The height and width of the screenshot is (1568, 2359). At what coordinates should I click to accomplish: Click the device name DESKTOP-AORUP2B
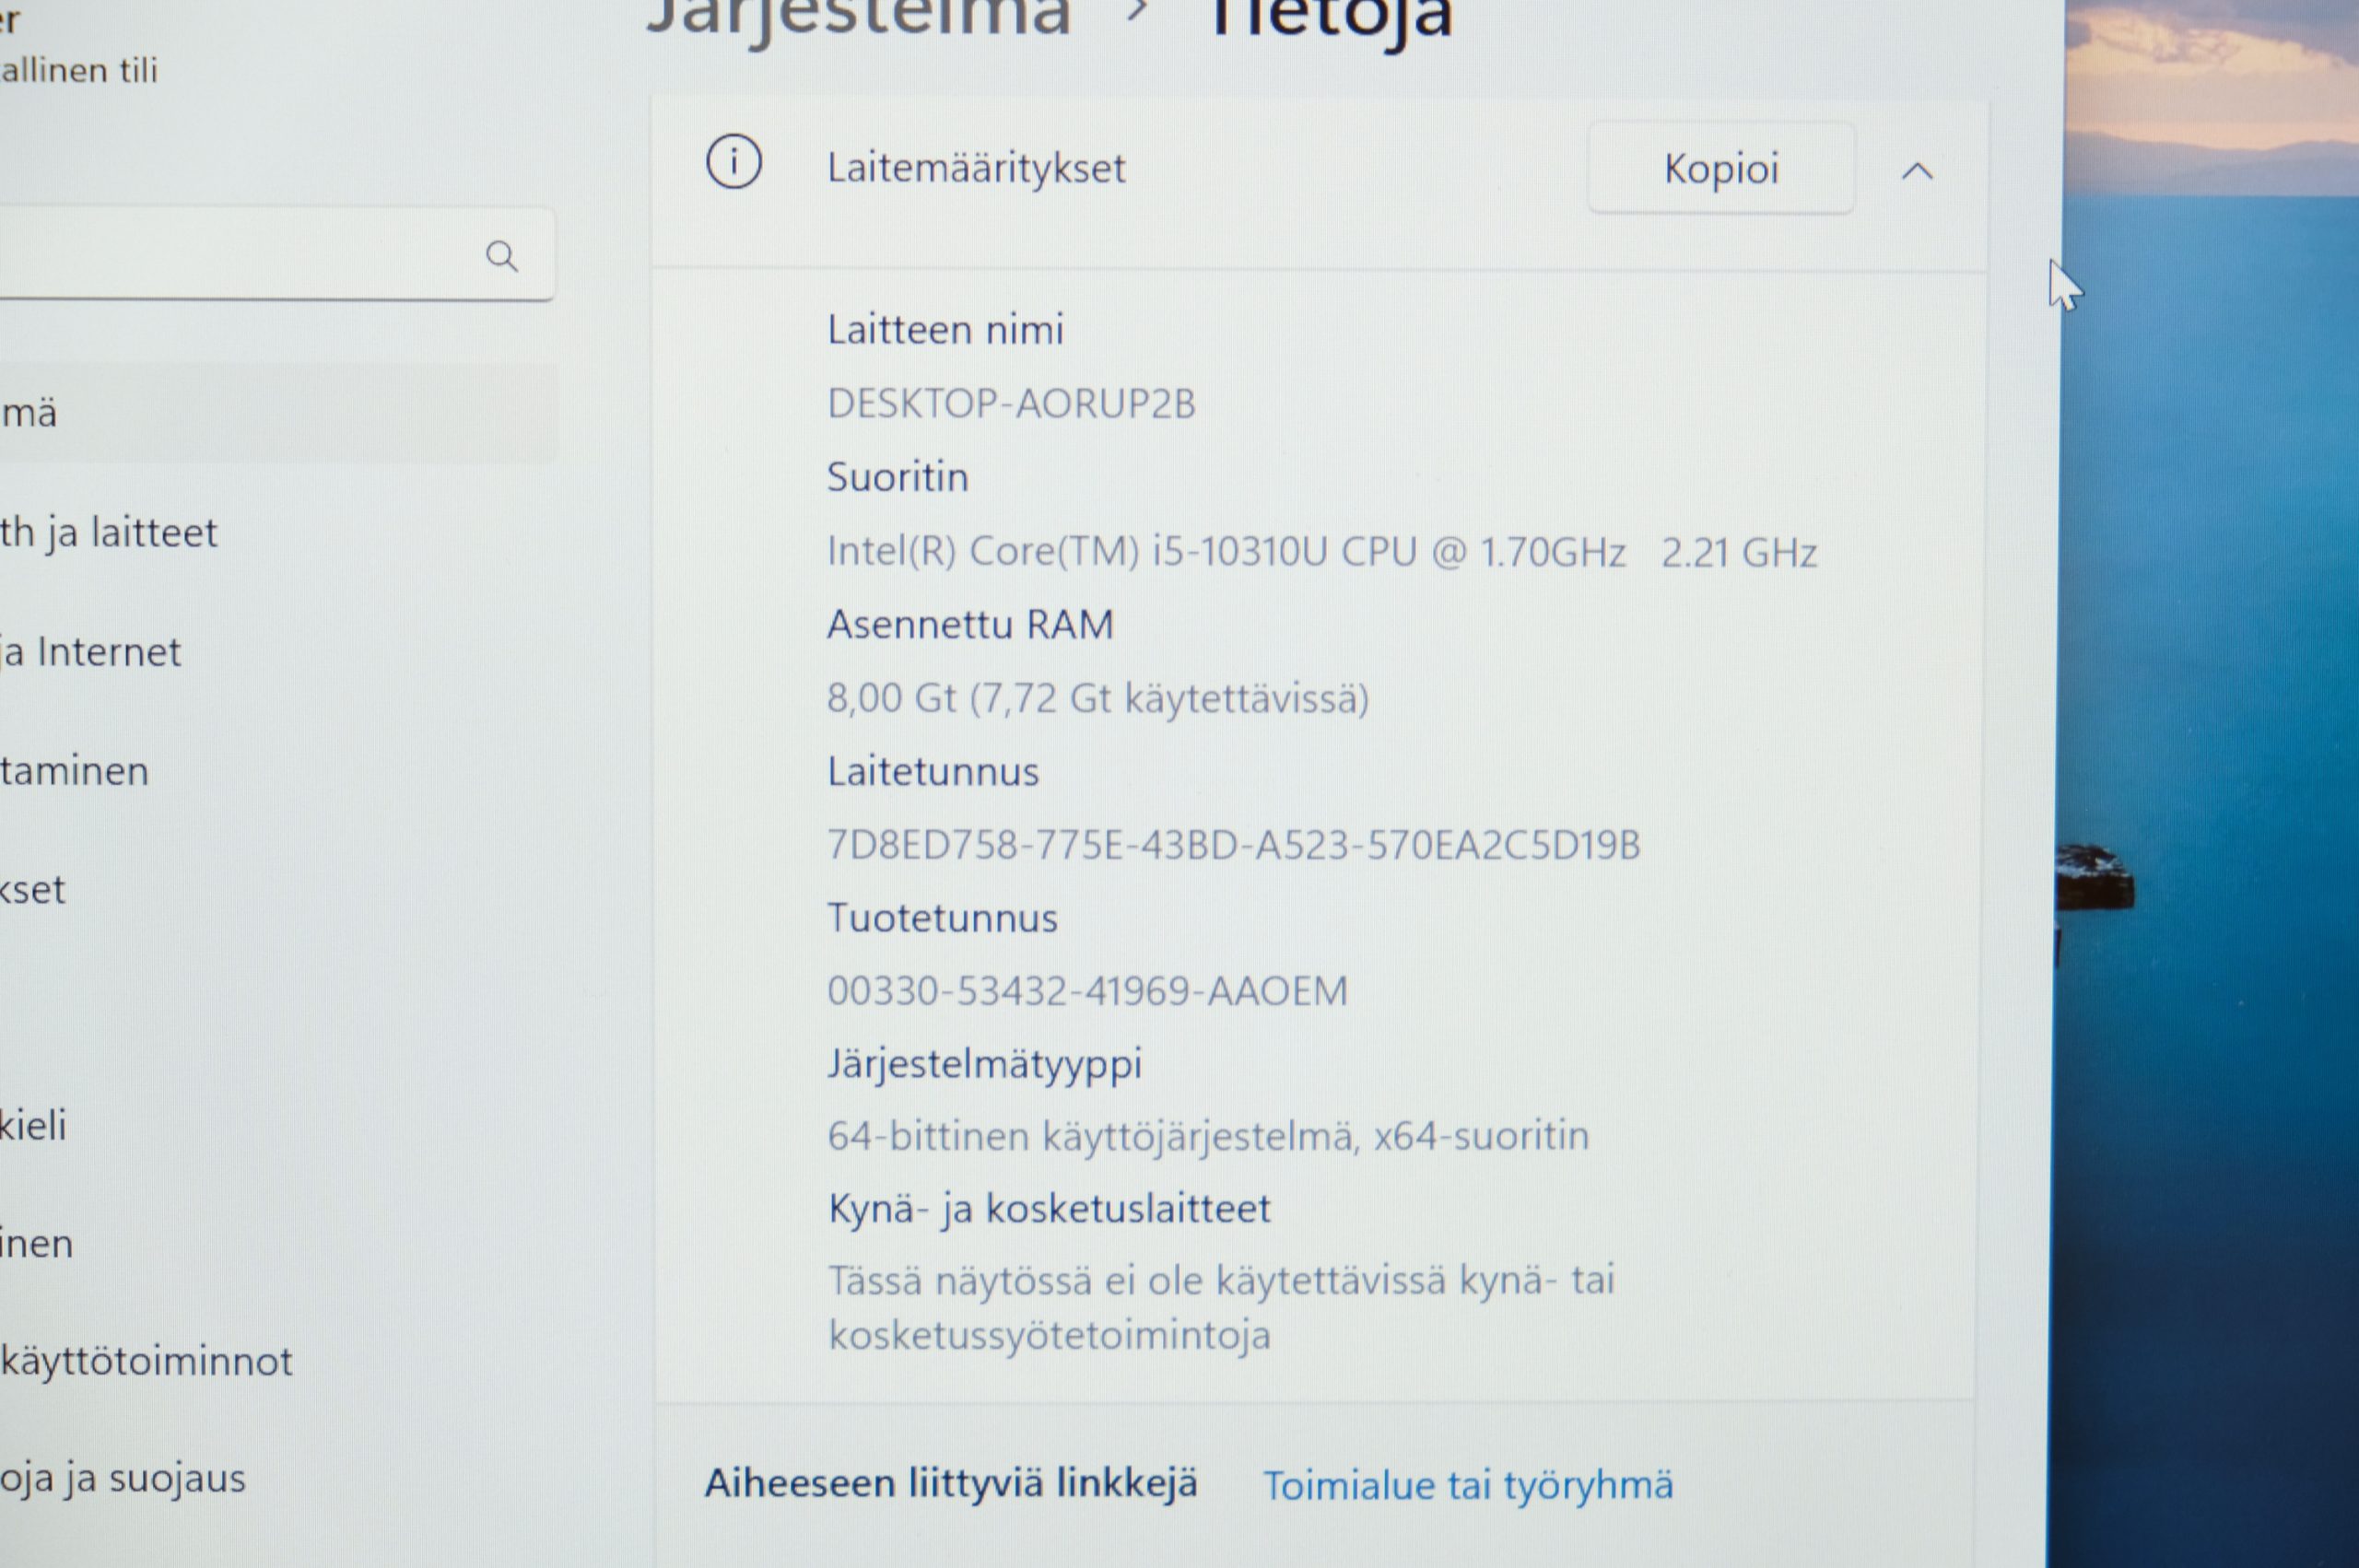coord(1011,404)
